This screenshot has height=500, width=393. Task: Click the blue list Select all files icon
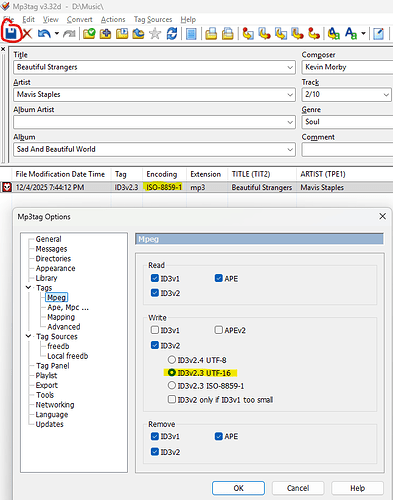[x=191, y=34]
